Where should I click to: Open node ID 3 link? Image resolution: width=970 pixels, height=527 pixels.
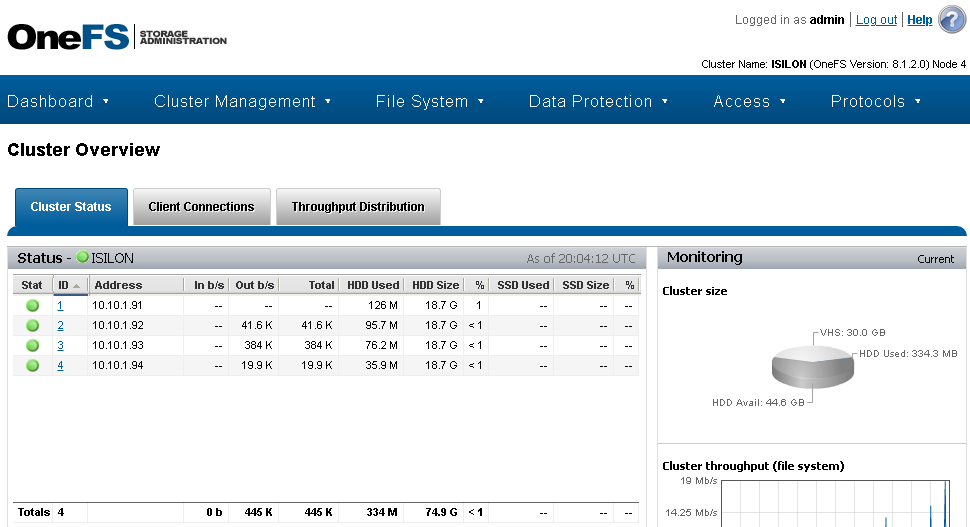coord(60,346)
